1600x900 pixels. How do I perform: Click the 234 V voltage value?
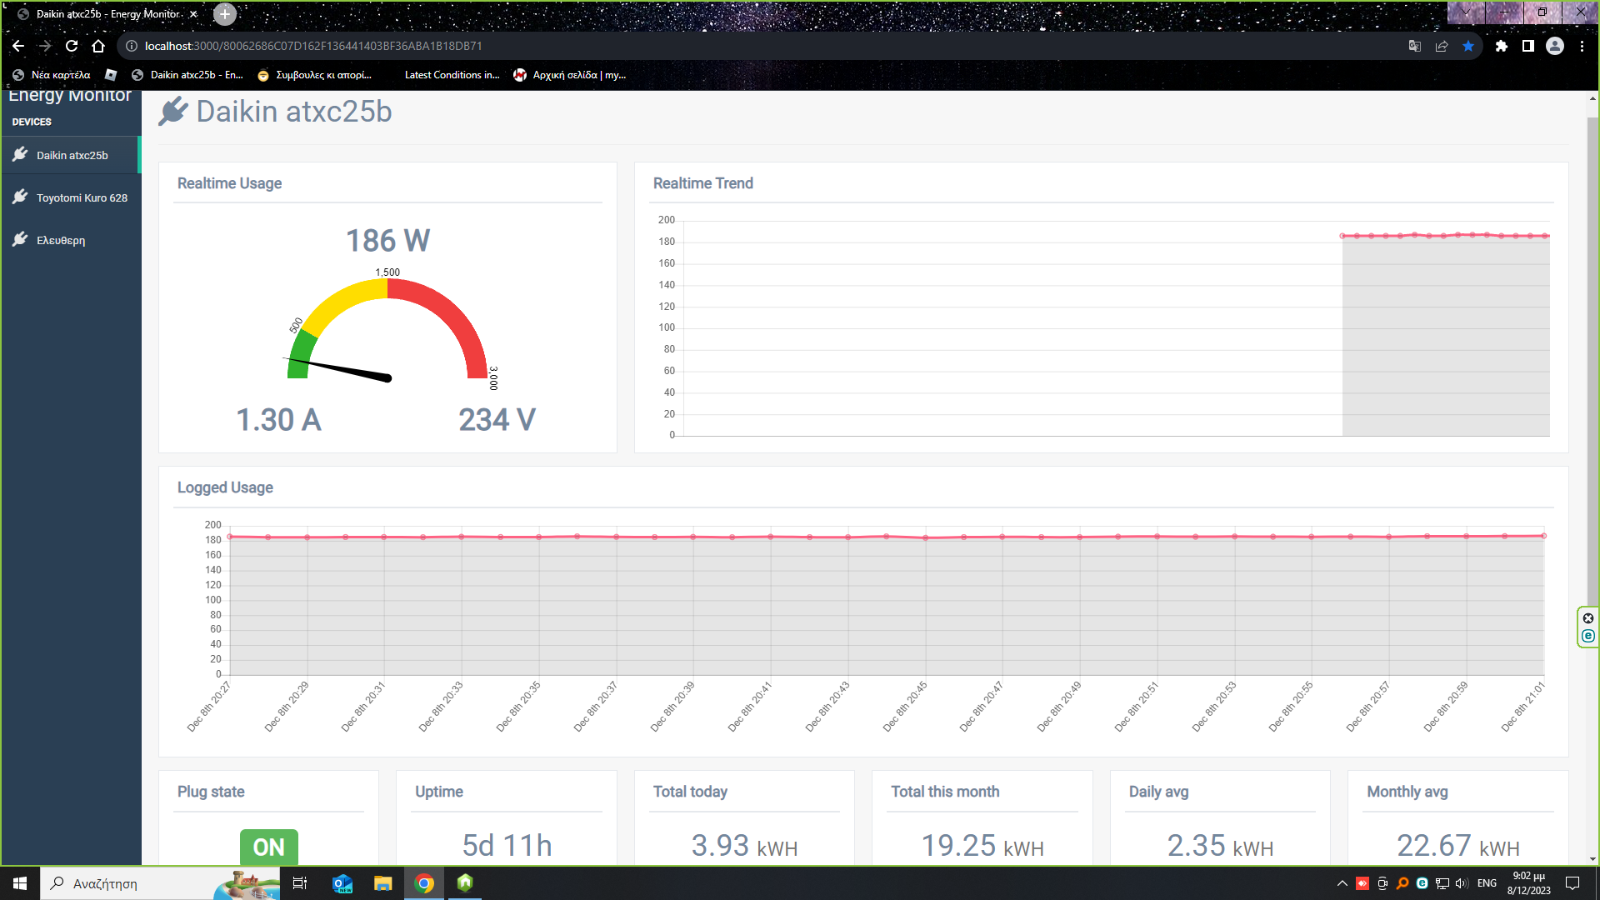click(497, 420)
